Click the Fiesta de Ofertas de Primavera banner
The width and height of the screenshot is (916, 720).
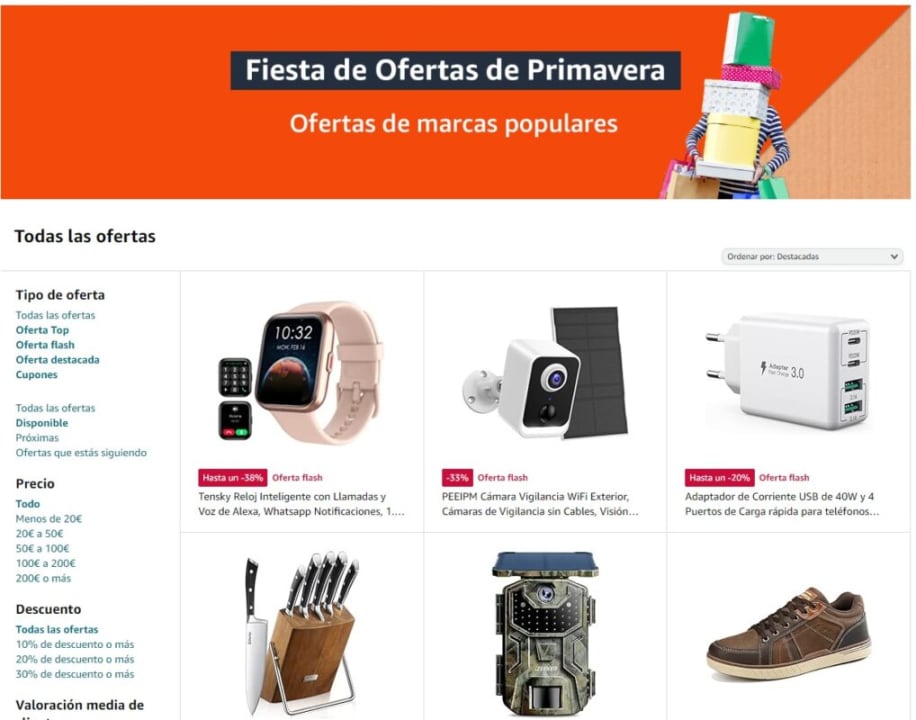(456, 102)
